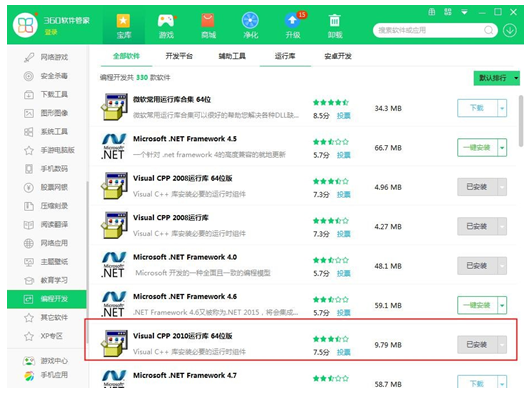Click 投票 link for 微软常用运行库合集

click(x=344, y=116)
